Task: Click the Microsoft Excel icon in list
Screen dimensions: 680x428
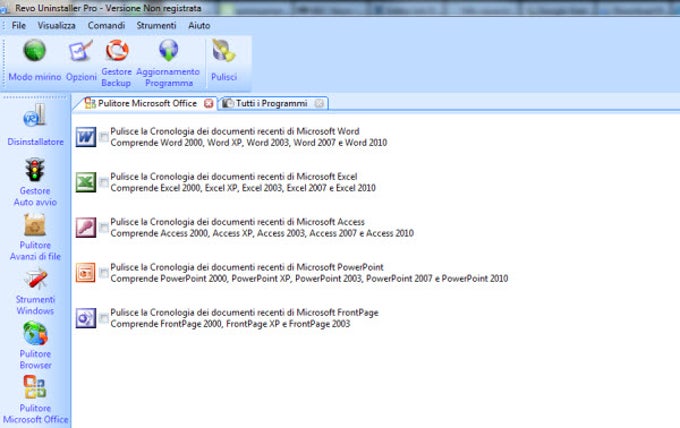Action: point(86,182)
